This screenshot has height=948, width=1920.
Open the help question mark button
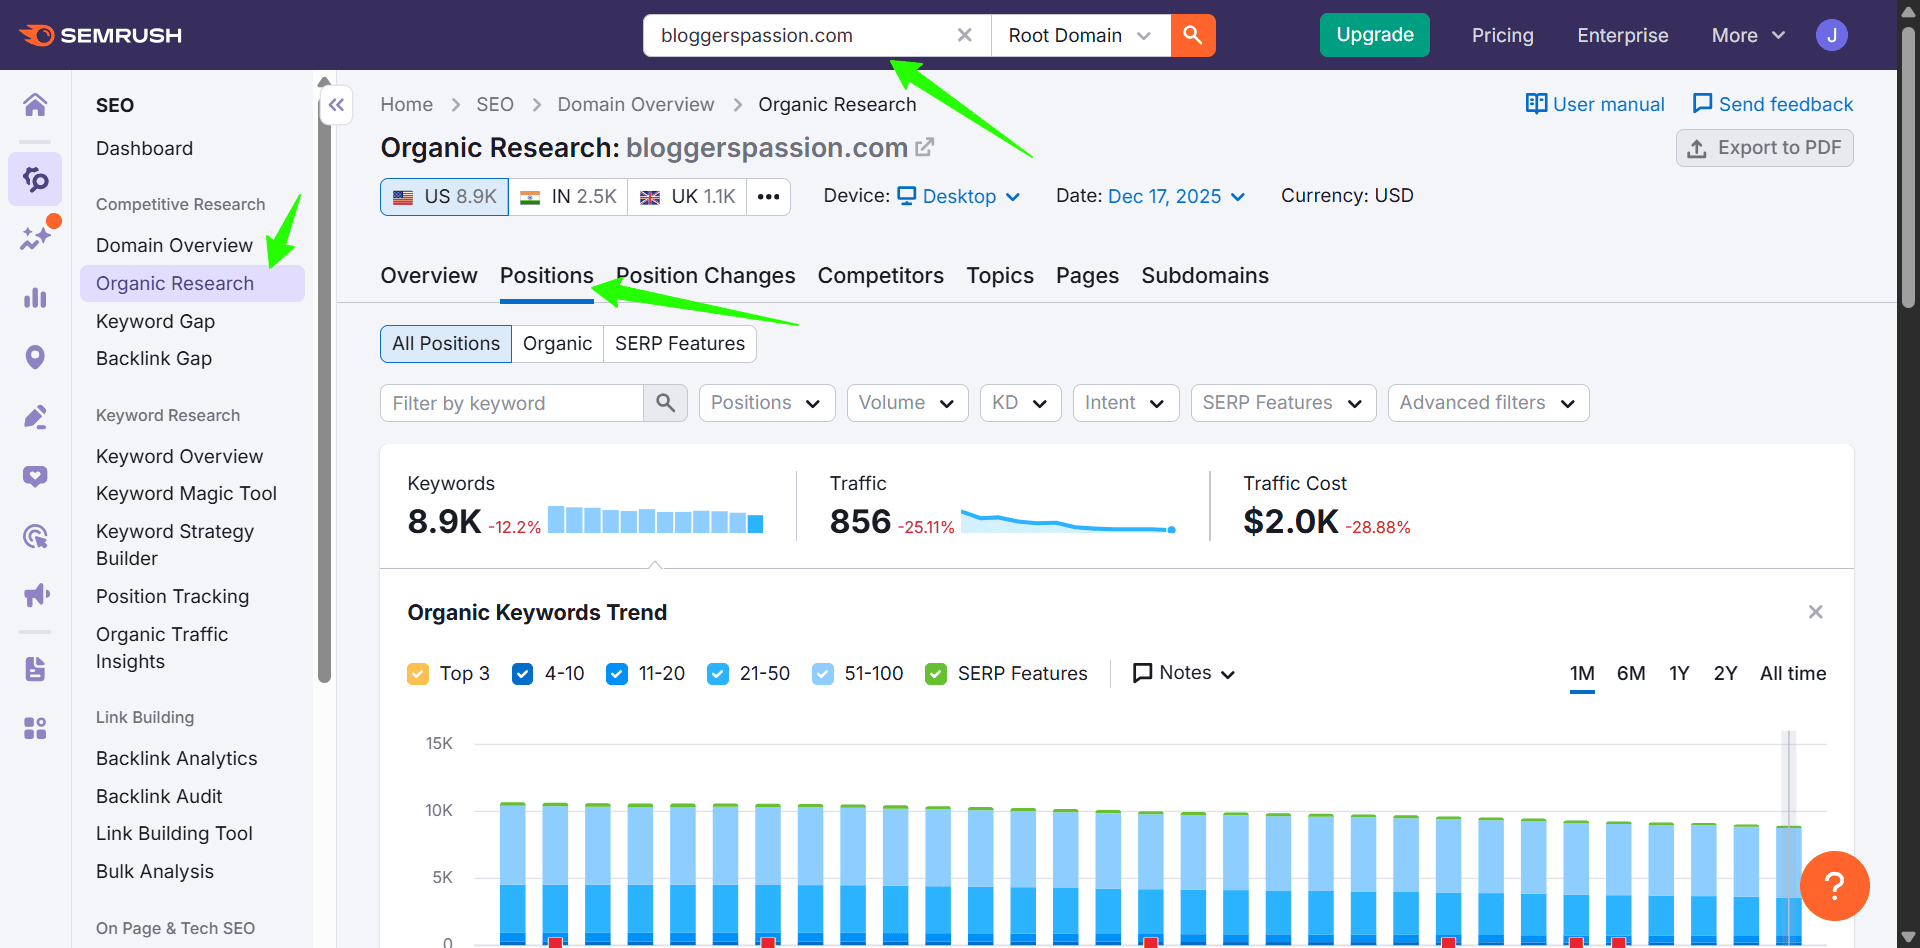point(1834,886)
